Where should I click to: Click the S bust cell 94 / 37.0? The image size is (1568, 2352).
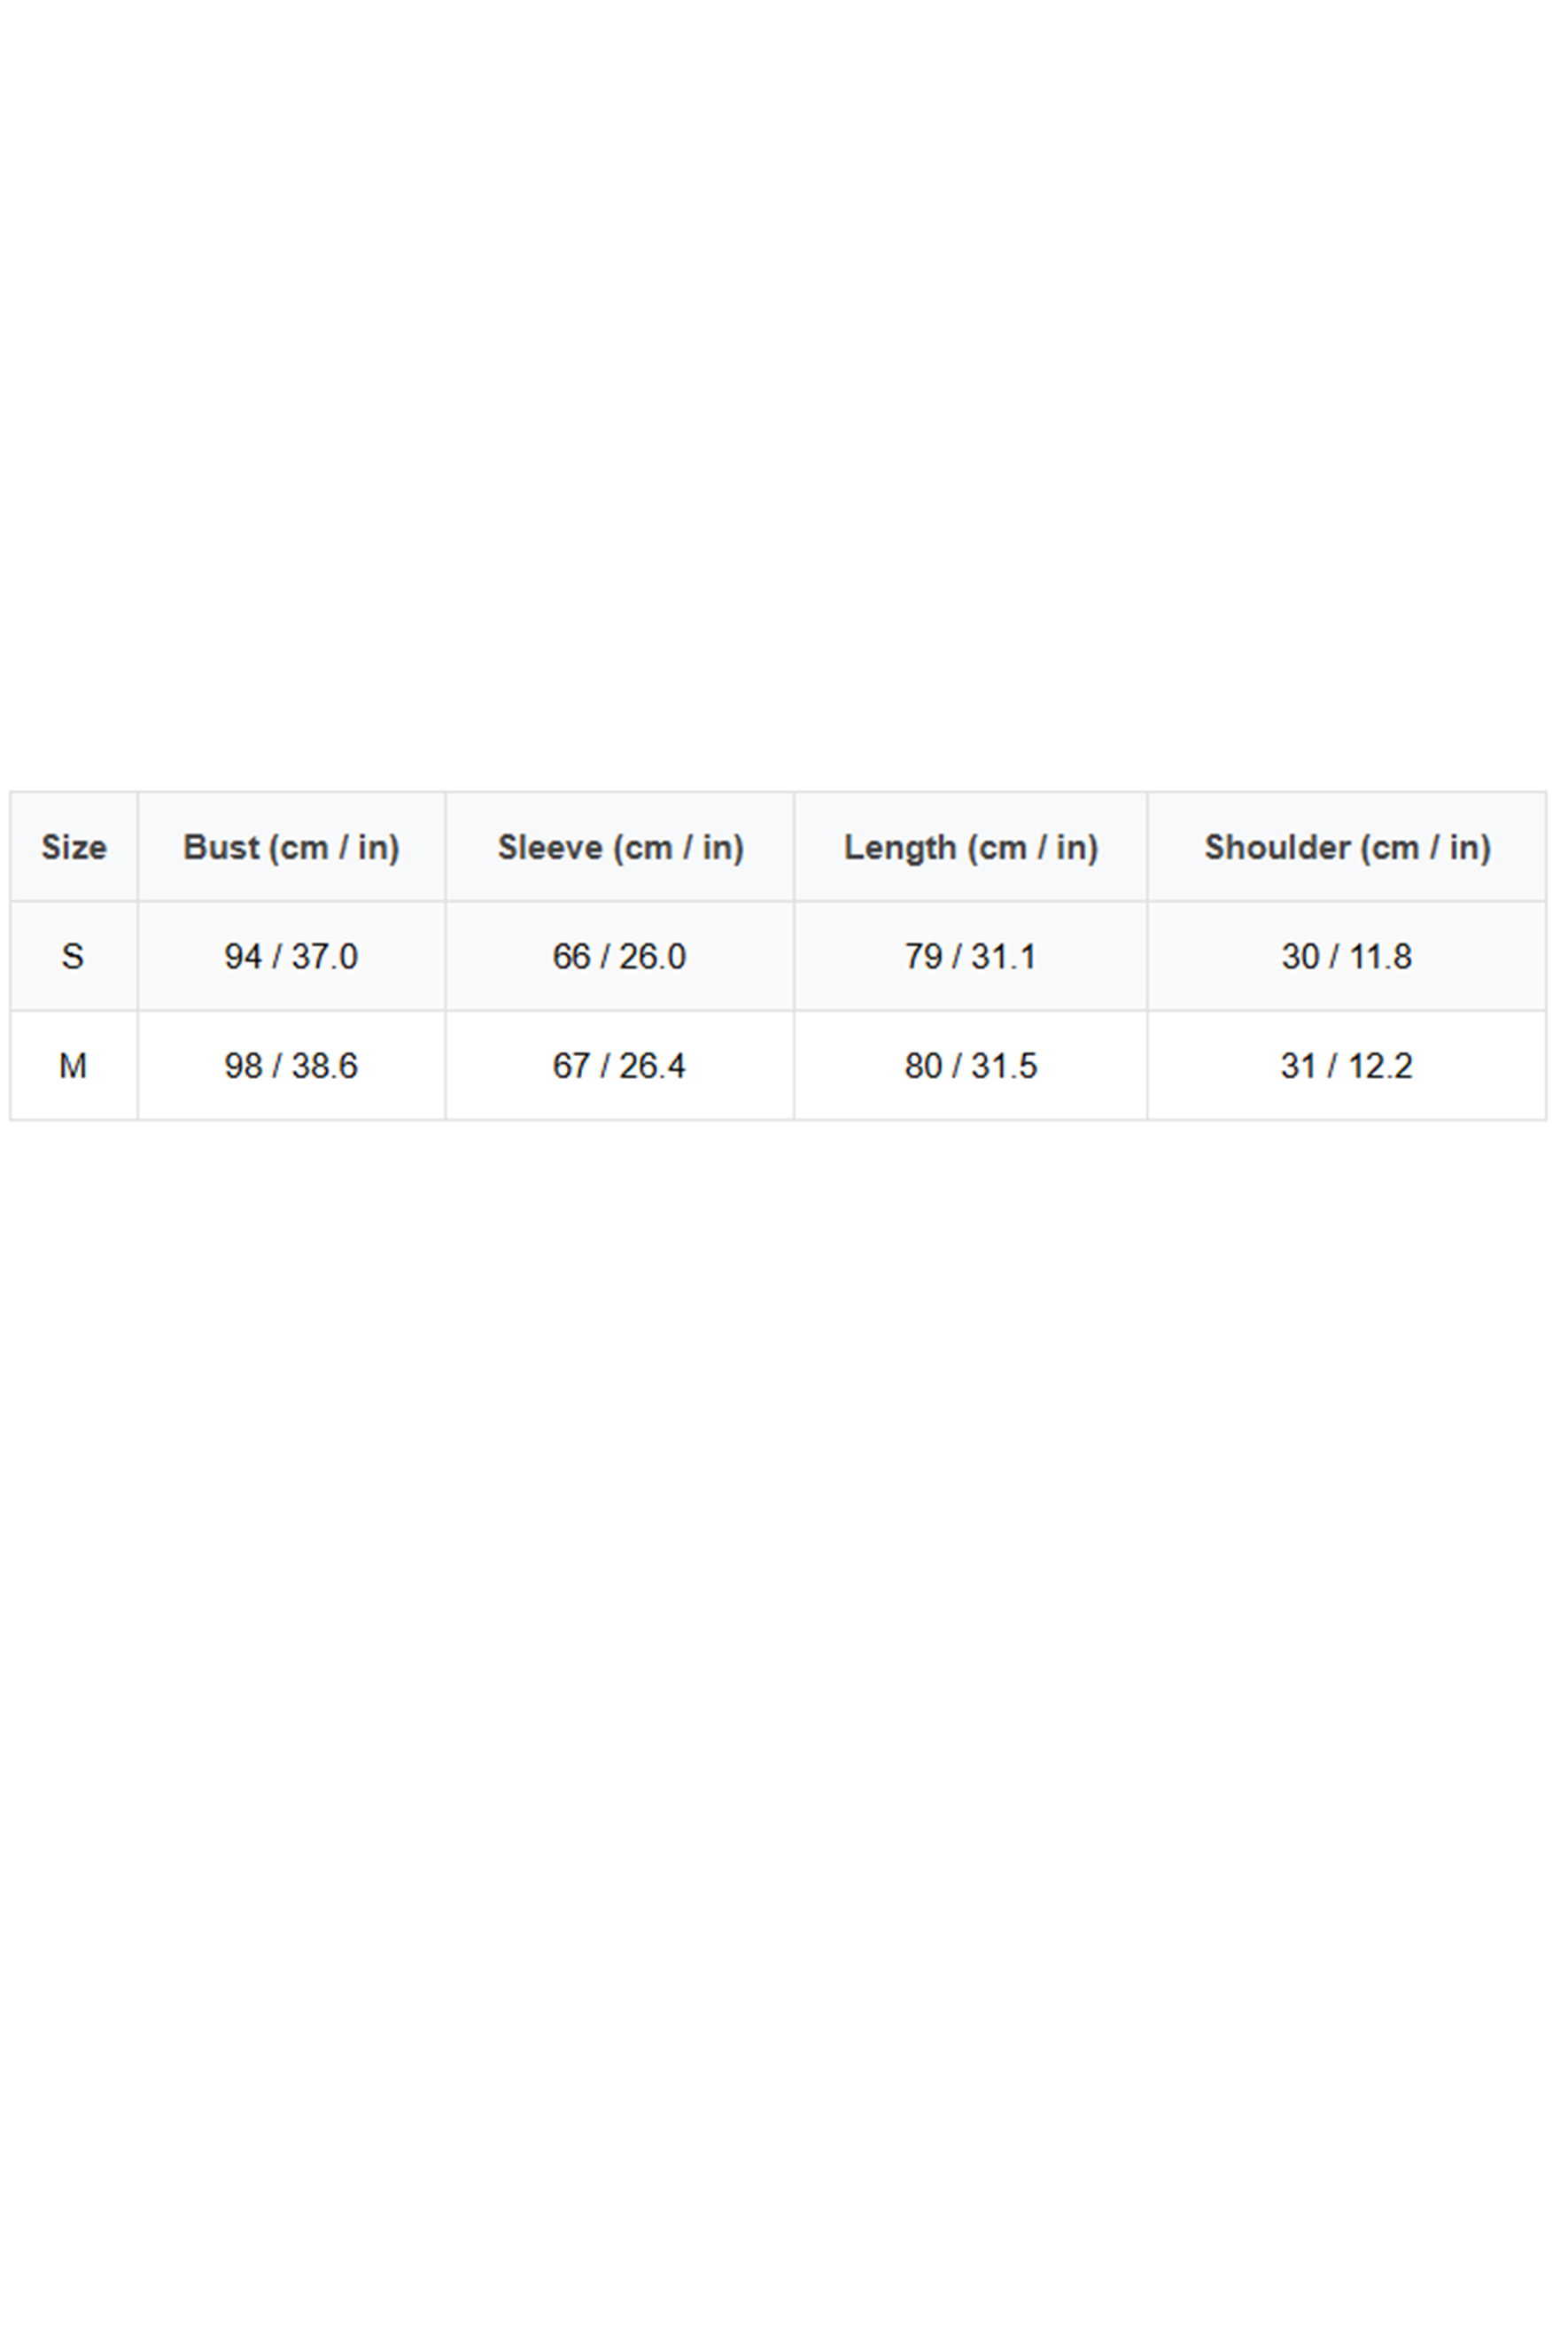coord(291,956)
